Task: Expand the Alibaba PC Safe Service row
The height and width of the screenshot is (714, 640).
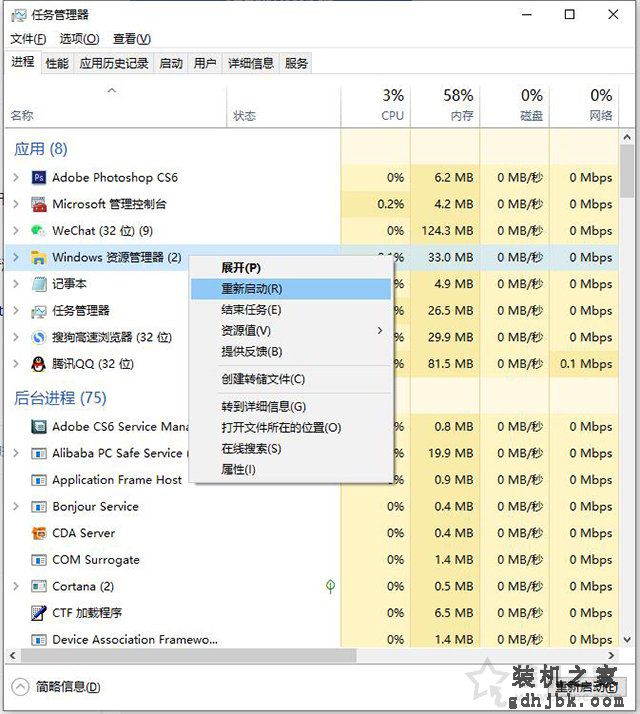Action: [x=16, y=454]
